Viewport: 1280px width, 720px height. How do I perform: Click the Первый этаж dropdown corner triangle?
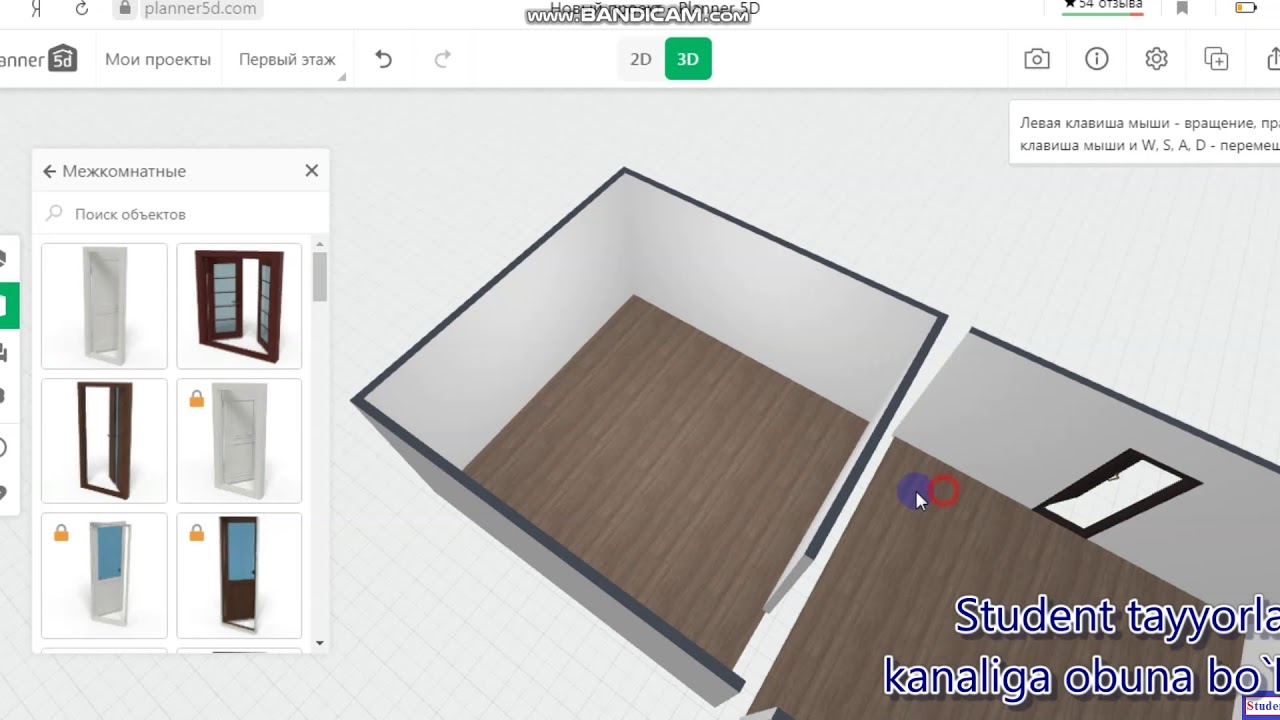(342, 77)
